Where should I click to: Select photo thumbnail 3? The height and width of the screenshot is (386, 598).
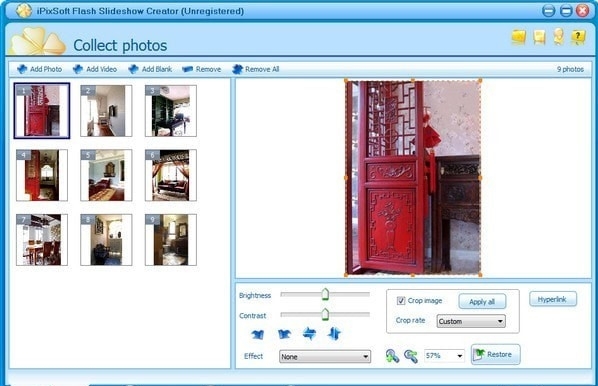tap(170, 111)
